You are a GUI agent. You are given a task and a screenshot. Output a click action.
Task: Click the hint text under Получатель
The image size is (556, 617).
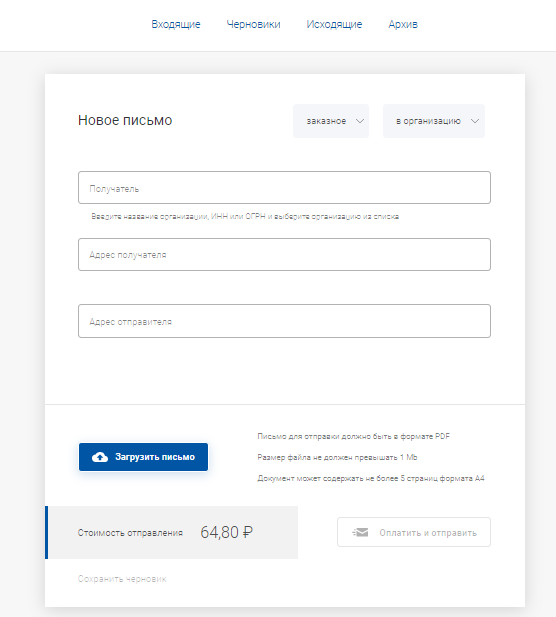(x=245, y=216)
